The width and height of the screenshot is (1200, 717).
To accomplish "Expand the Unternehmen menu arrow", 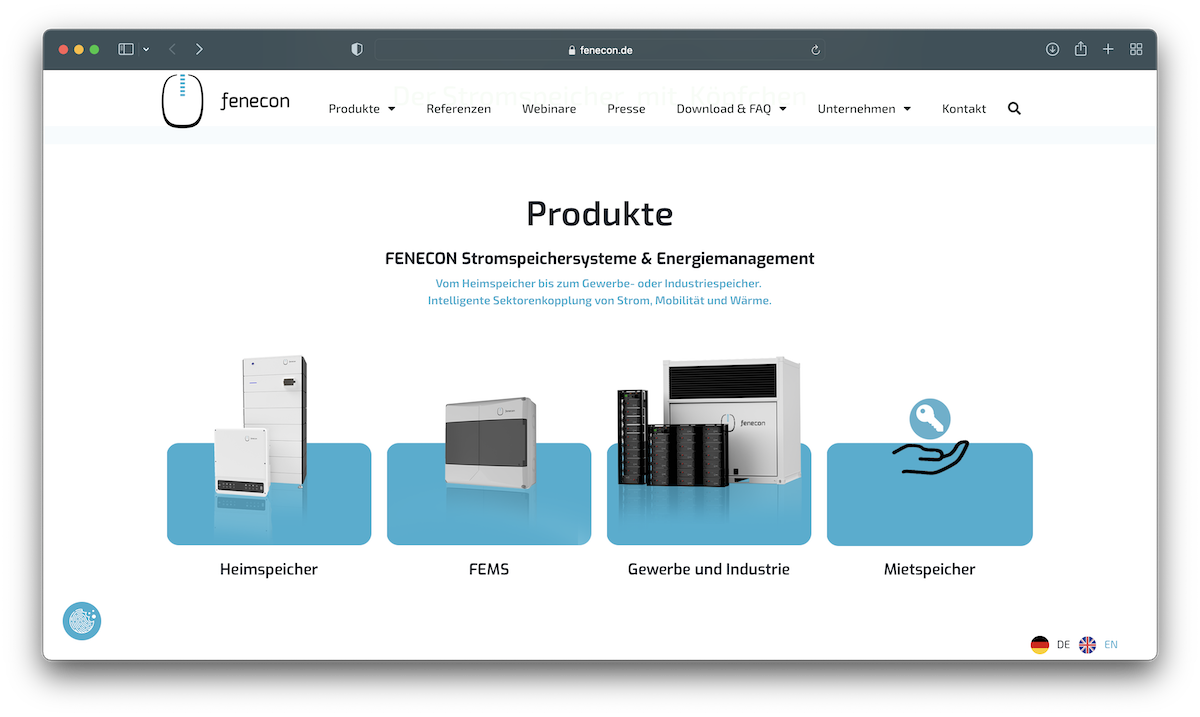I will pos(907,109).
